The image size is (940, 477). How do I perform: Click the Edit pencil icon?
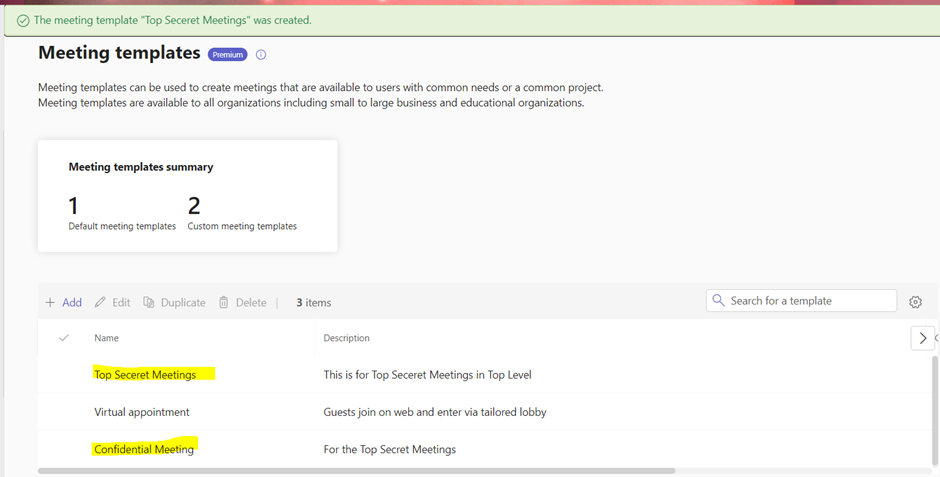click(x=100, y=303)
